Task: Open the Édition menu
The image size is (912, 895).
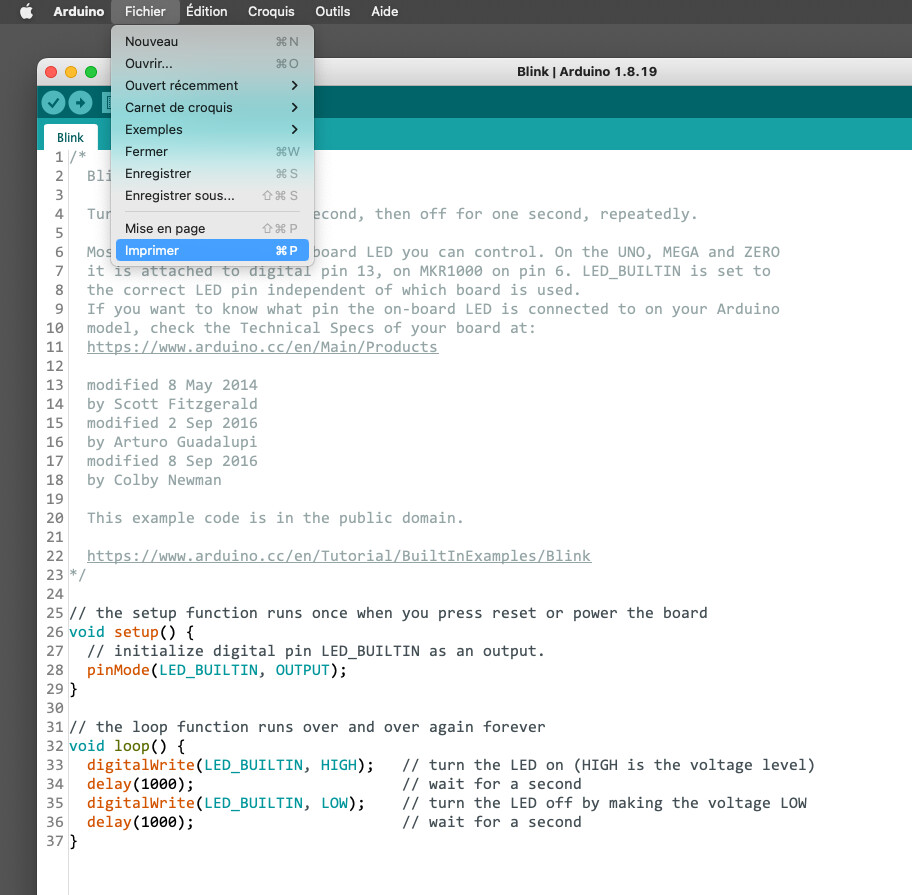Action: click(x=206, y=11)
